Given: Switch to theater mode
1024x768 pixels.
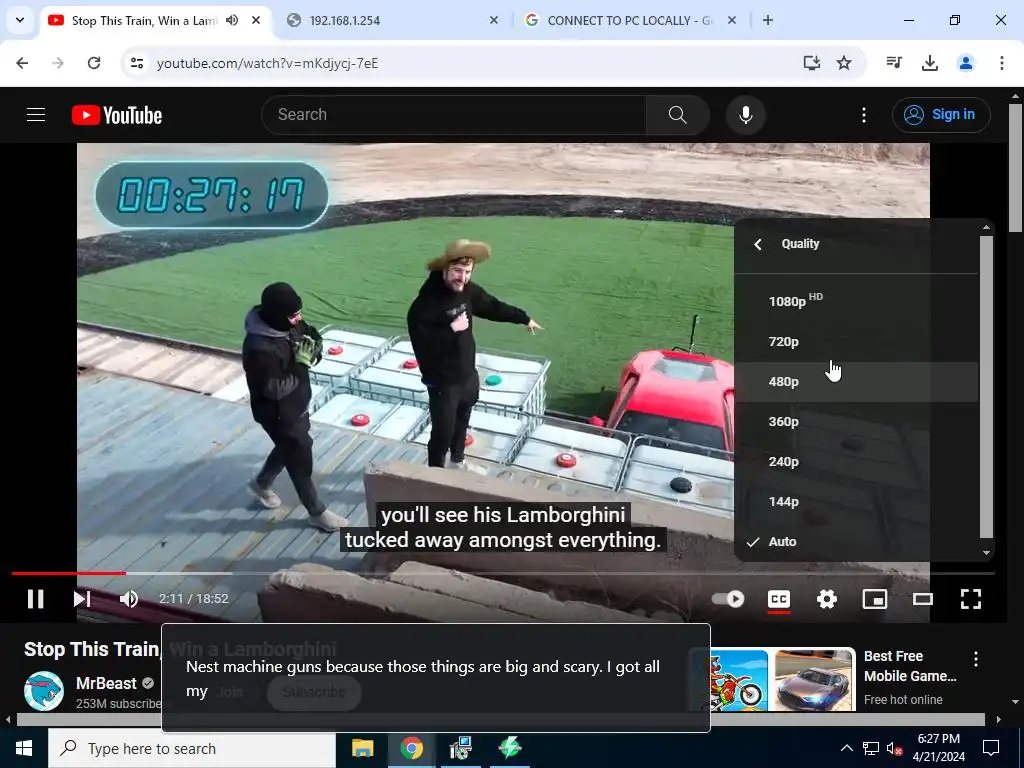Looking at the screenshot, I should coord(923,599).
